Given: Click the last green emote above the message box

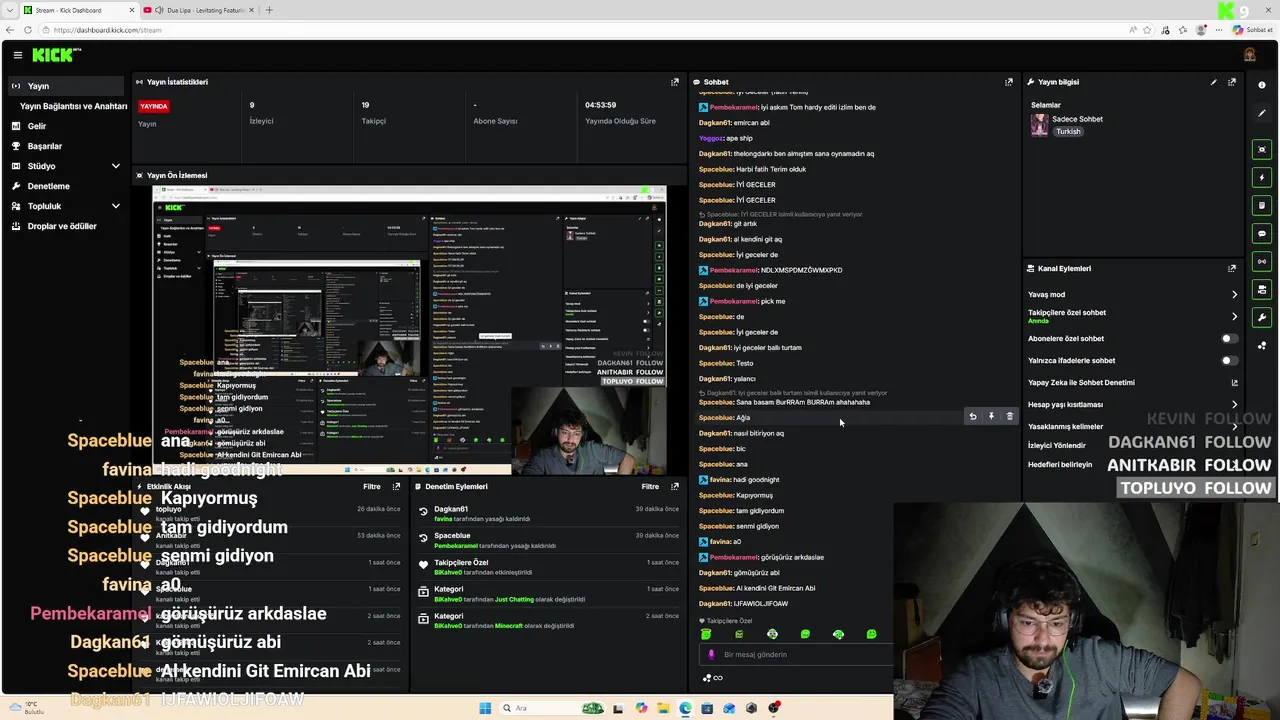Looking at the screenshot, I should (x=871, y=634).
